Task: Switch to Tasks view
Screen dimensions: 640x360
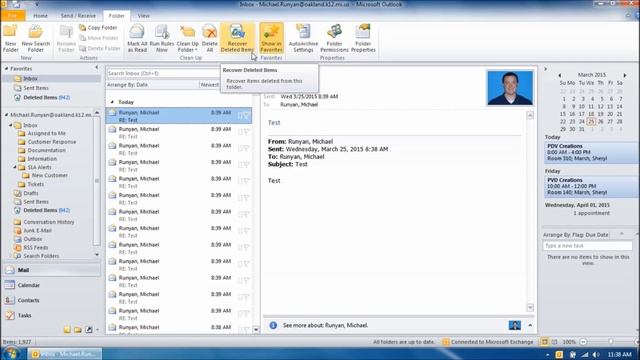Action: coord(51,315)
